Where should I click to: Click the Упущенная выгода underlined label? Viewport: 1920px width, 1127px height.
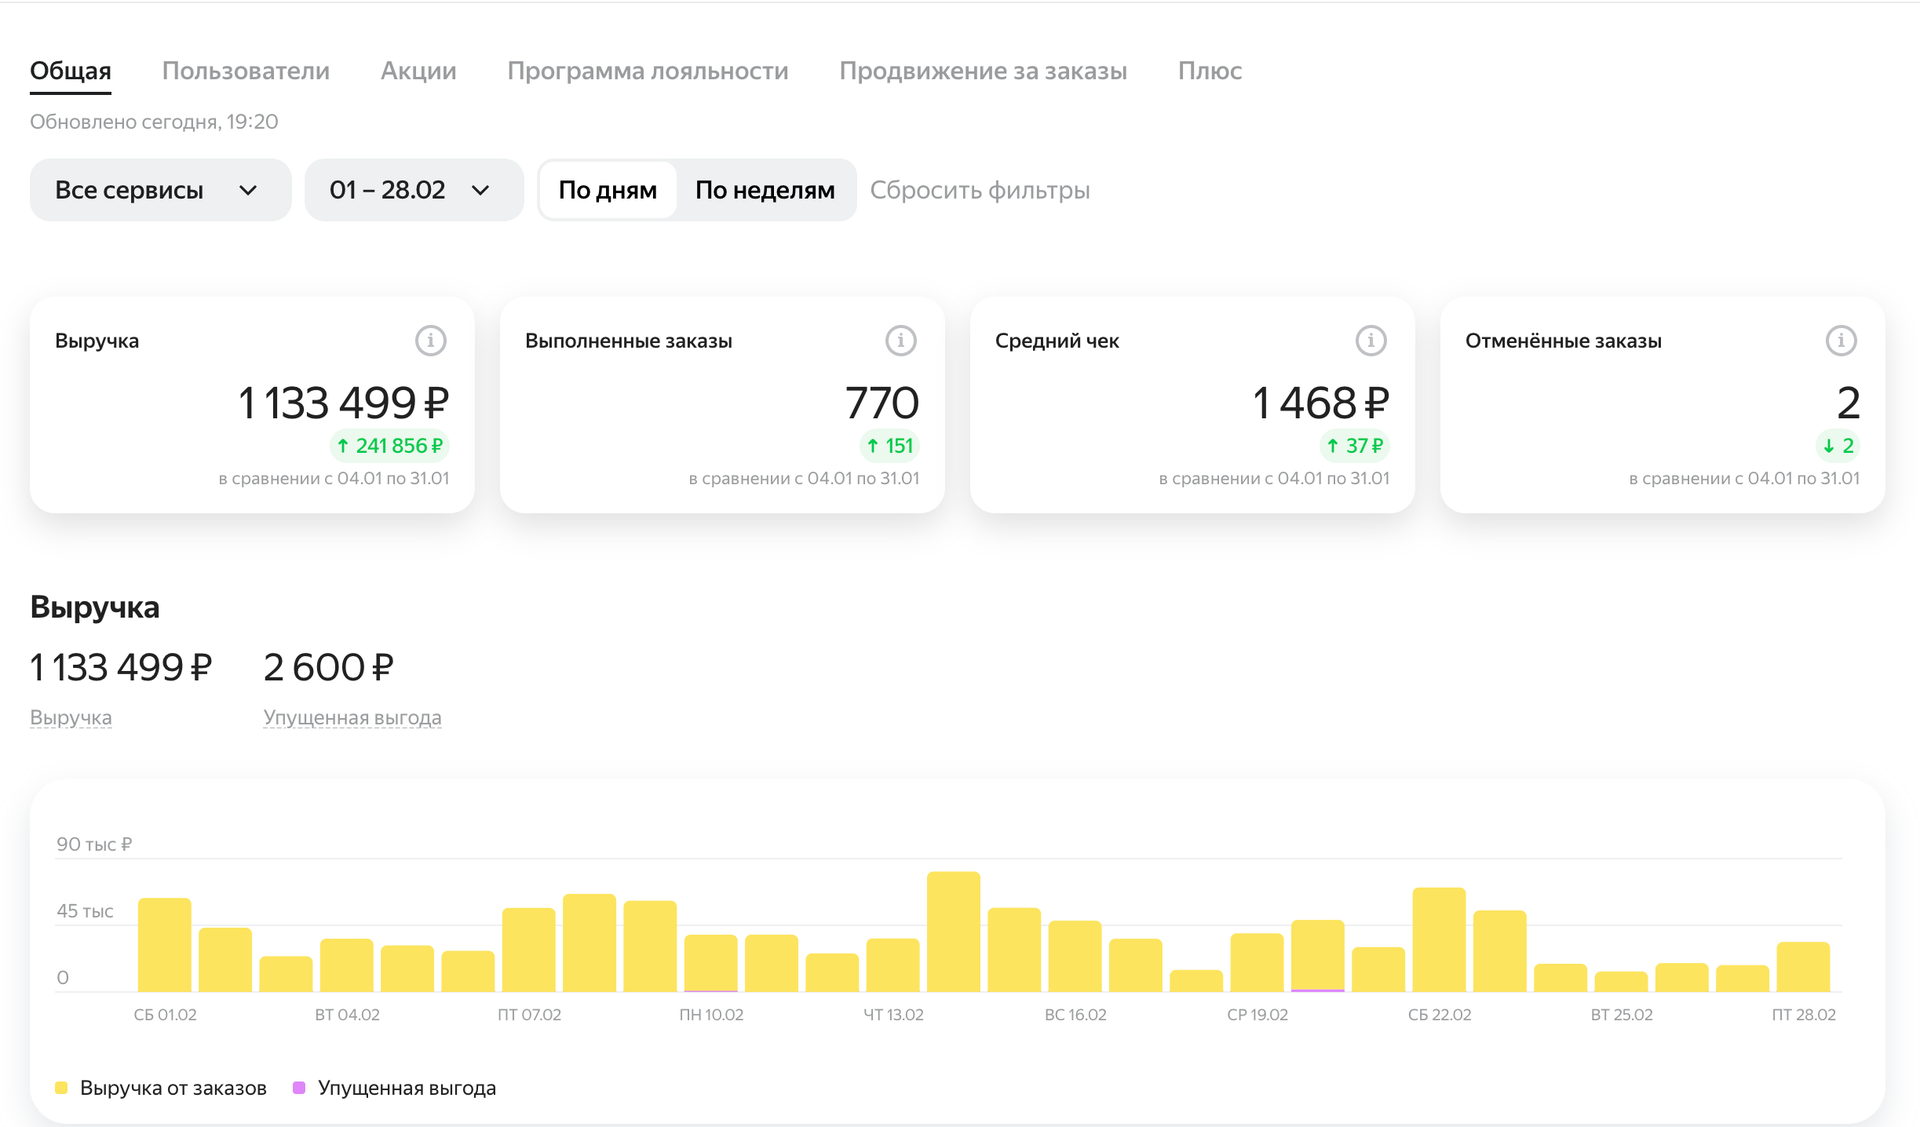click(352, 717)
